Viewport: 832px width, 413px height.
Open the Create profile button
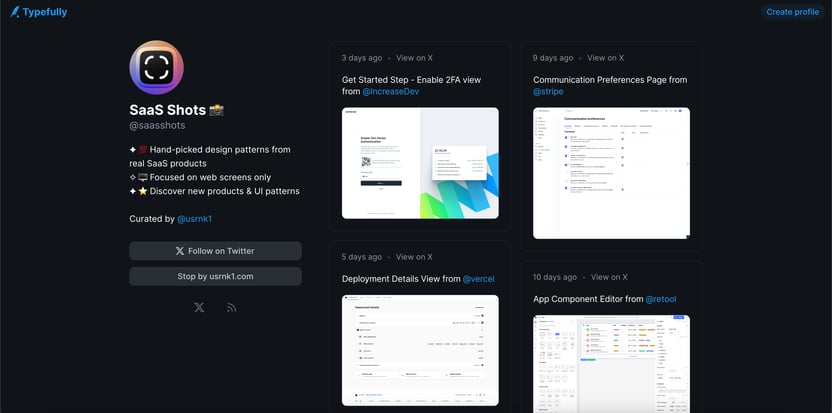792,12
